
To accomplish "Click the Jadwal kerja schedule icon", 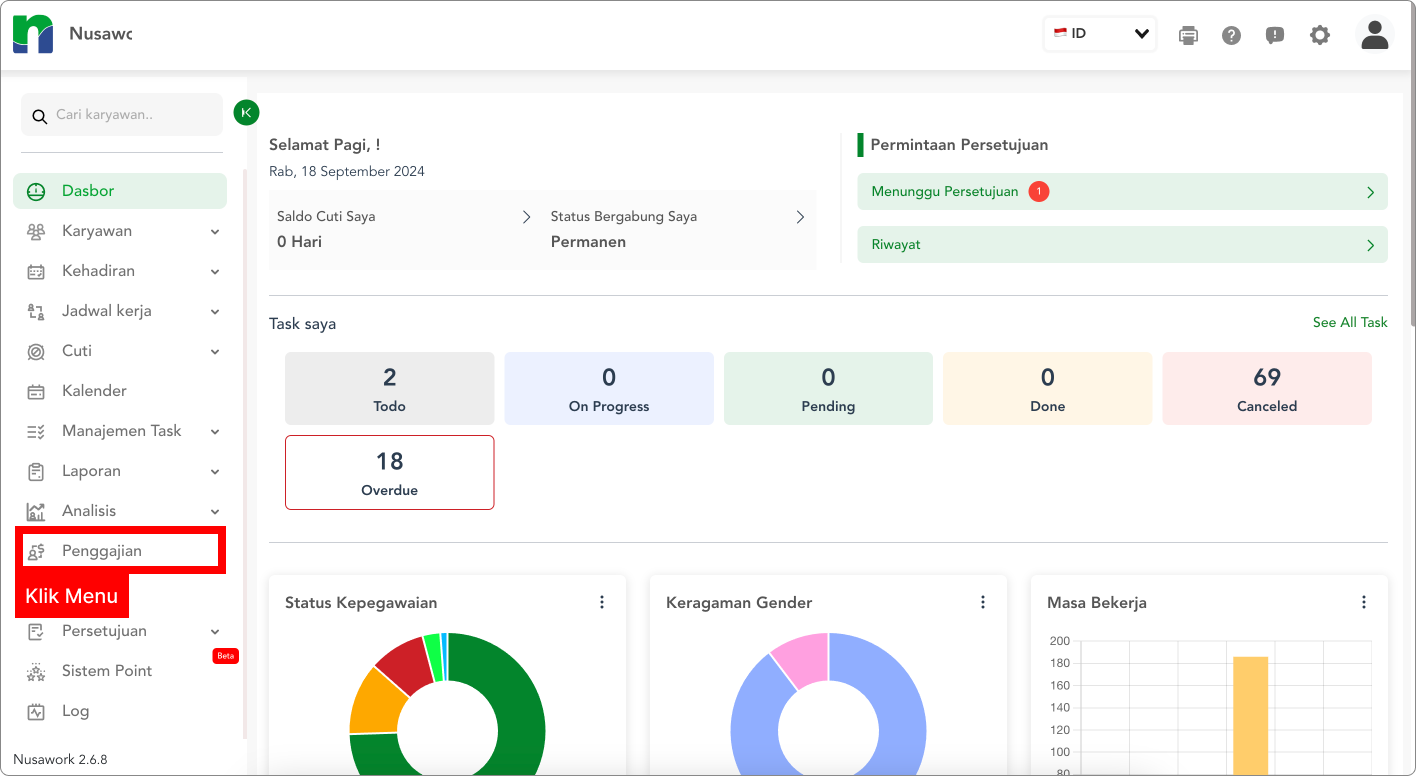I will pos(36,311).
